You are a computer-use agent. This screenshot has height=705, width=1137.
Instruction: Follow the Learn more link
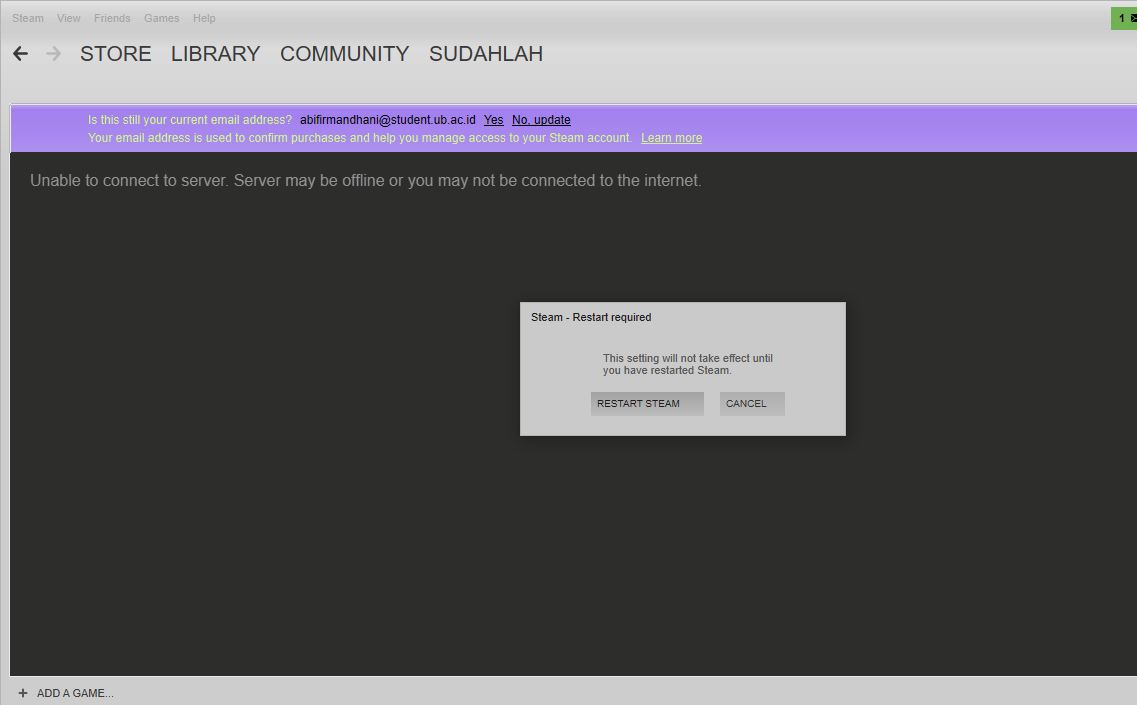(671, 138)
